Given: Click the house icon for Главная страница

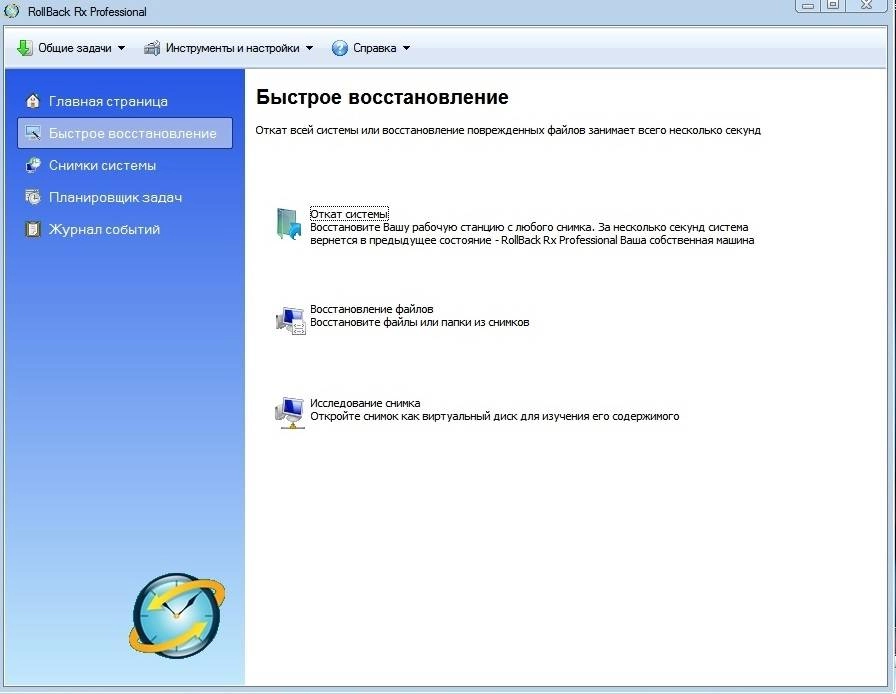Looking at the screenshot, I should coord(33,101).
